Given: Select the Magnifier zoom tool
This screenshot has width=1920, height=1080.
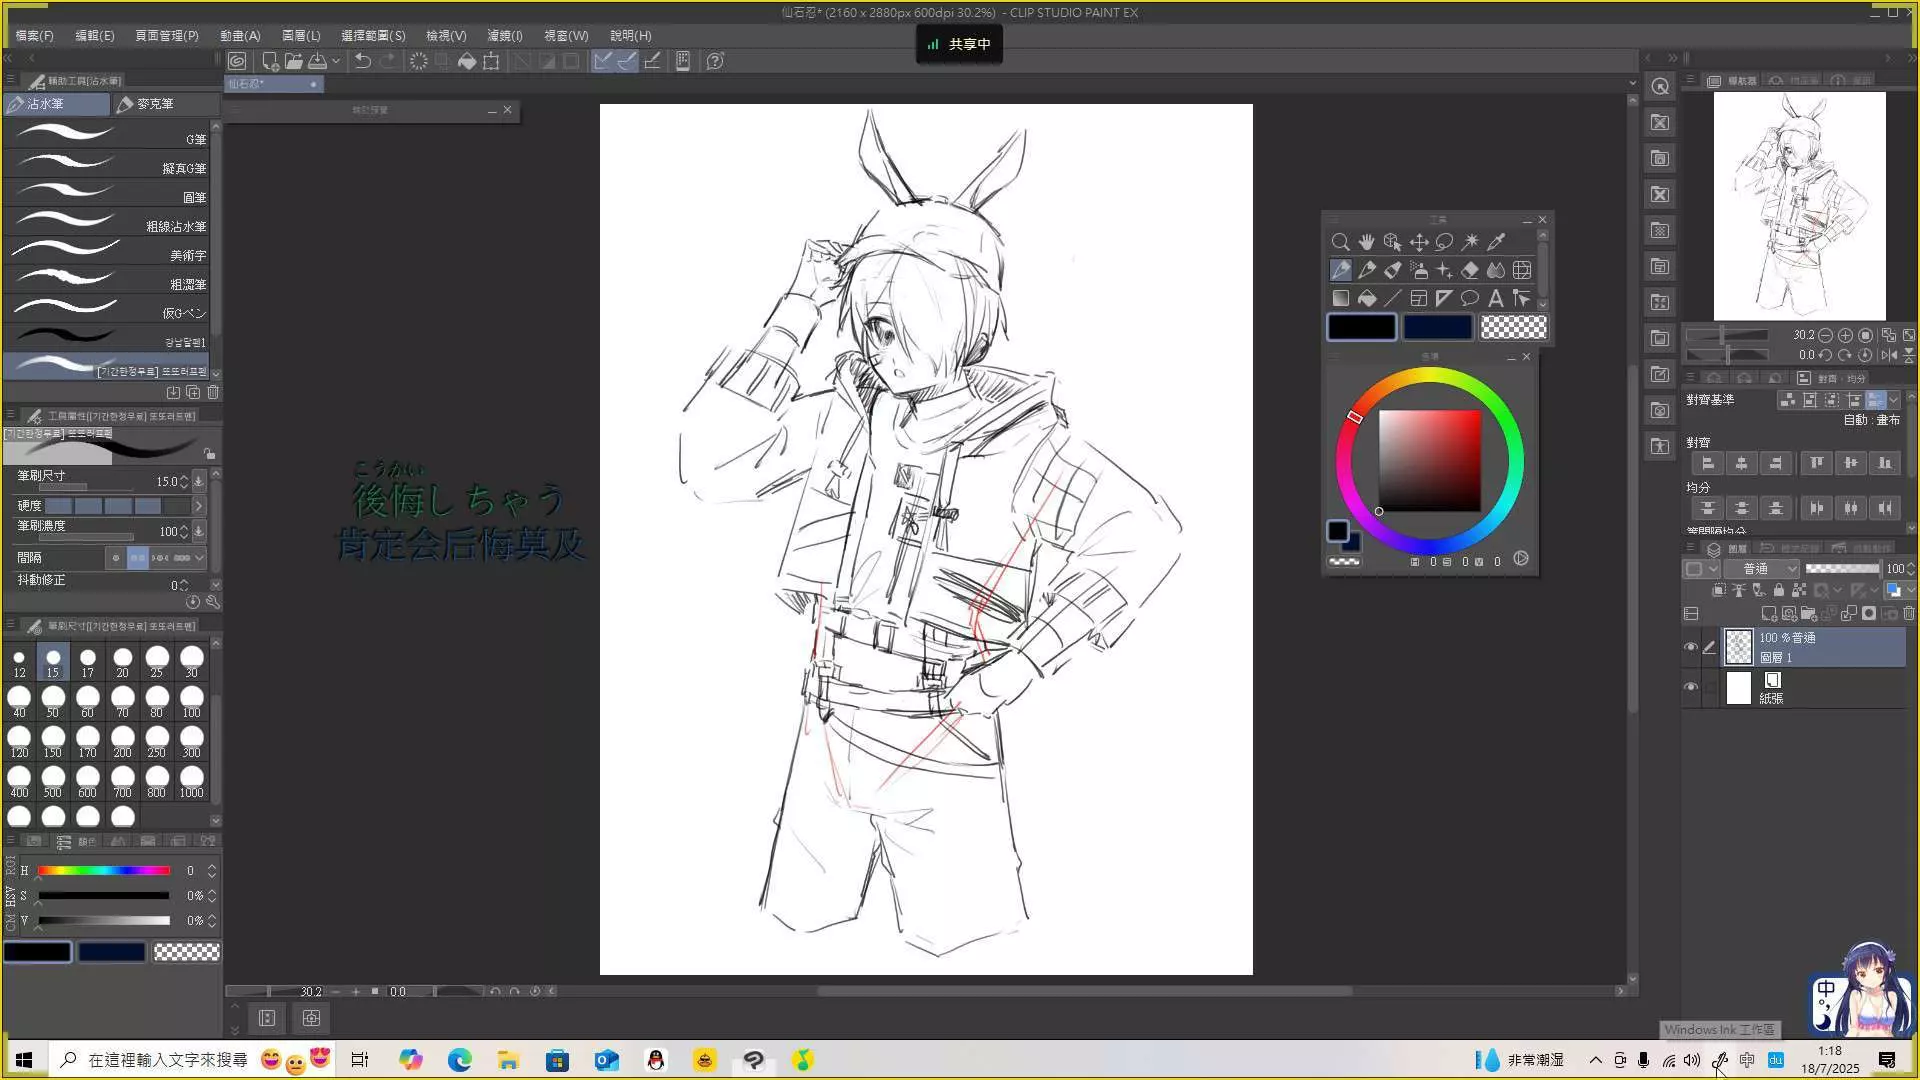Looking at the screenshot, I should point(1340,242).
